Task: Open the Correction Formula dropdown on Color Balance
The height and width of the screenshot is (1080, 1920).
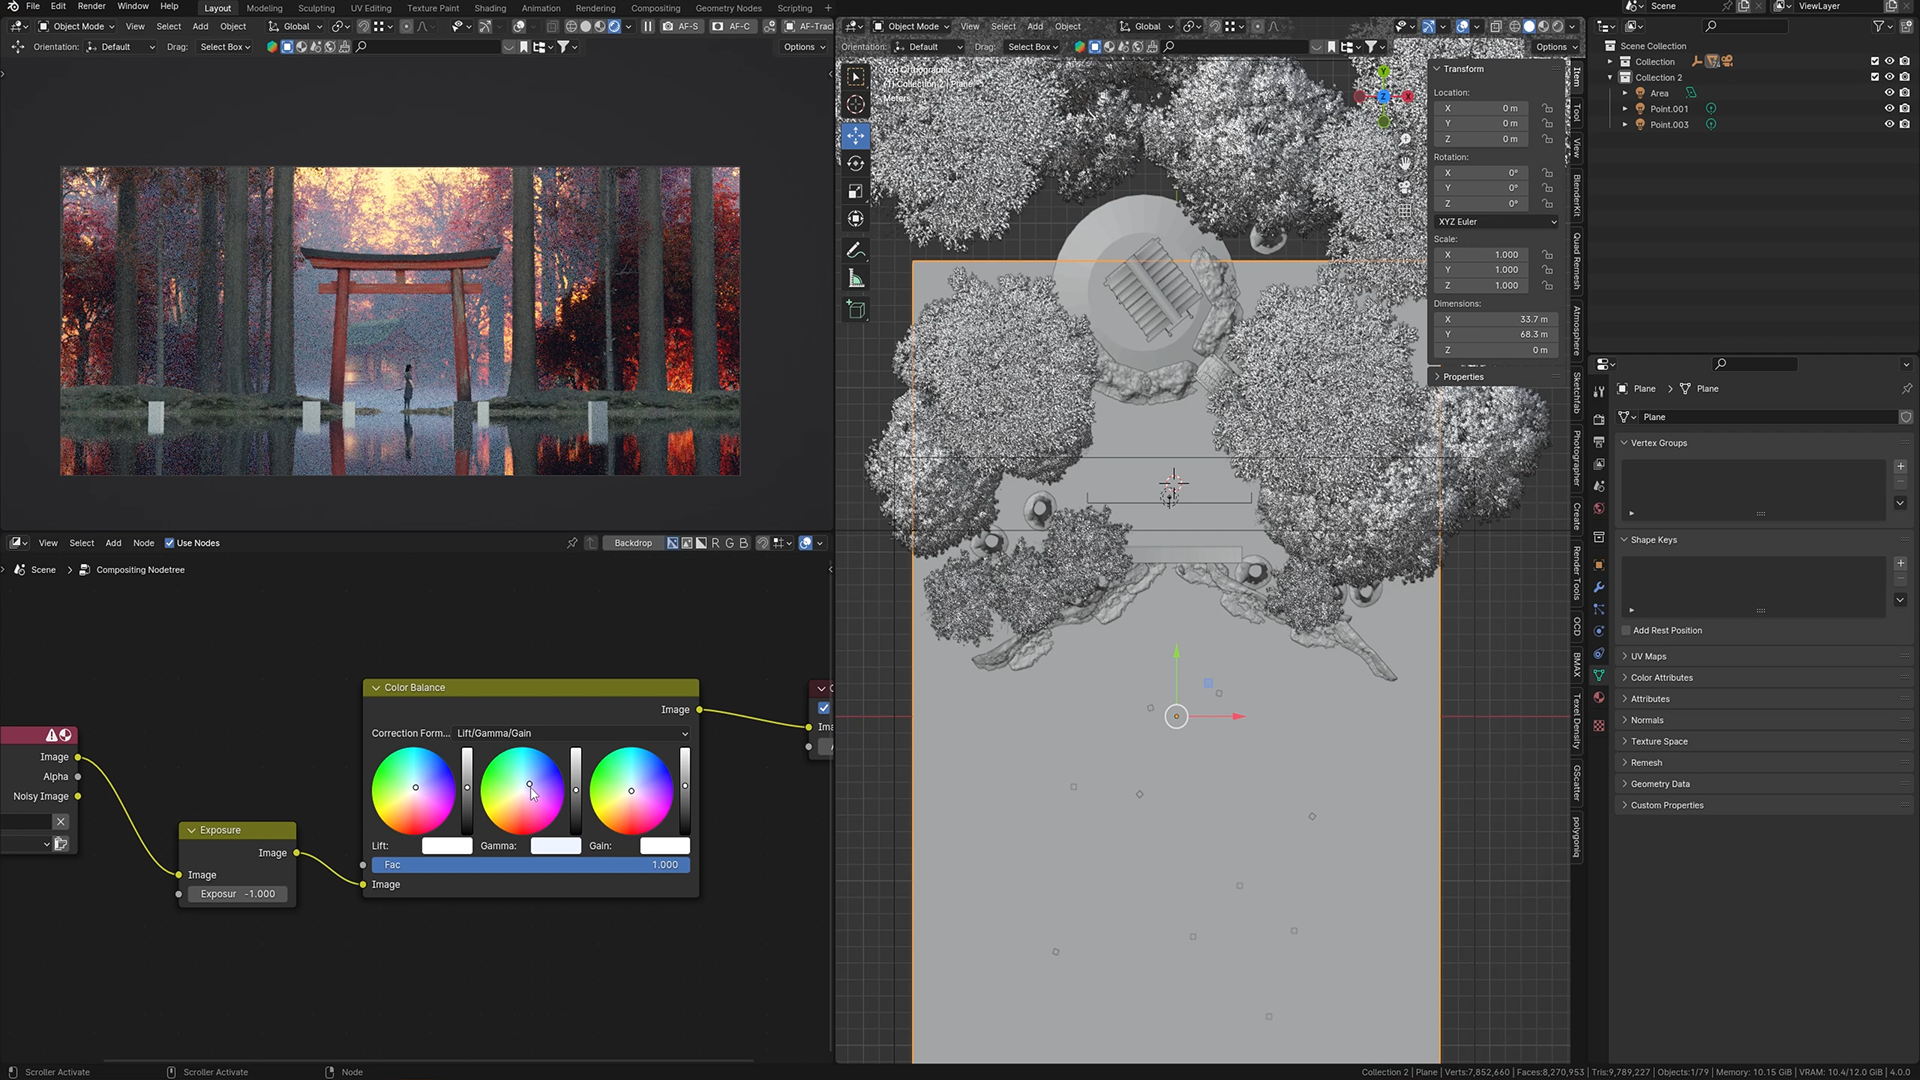Action: pos(570,733)
